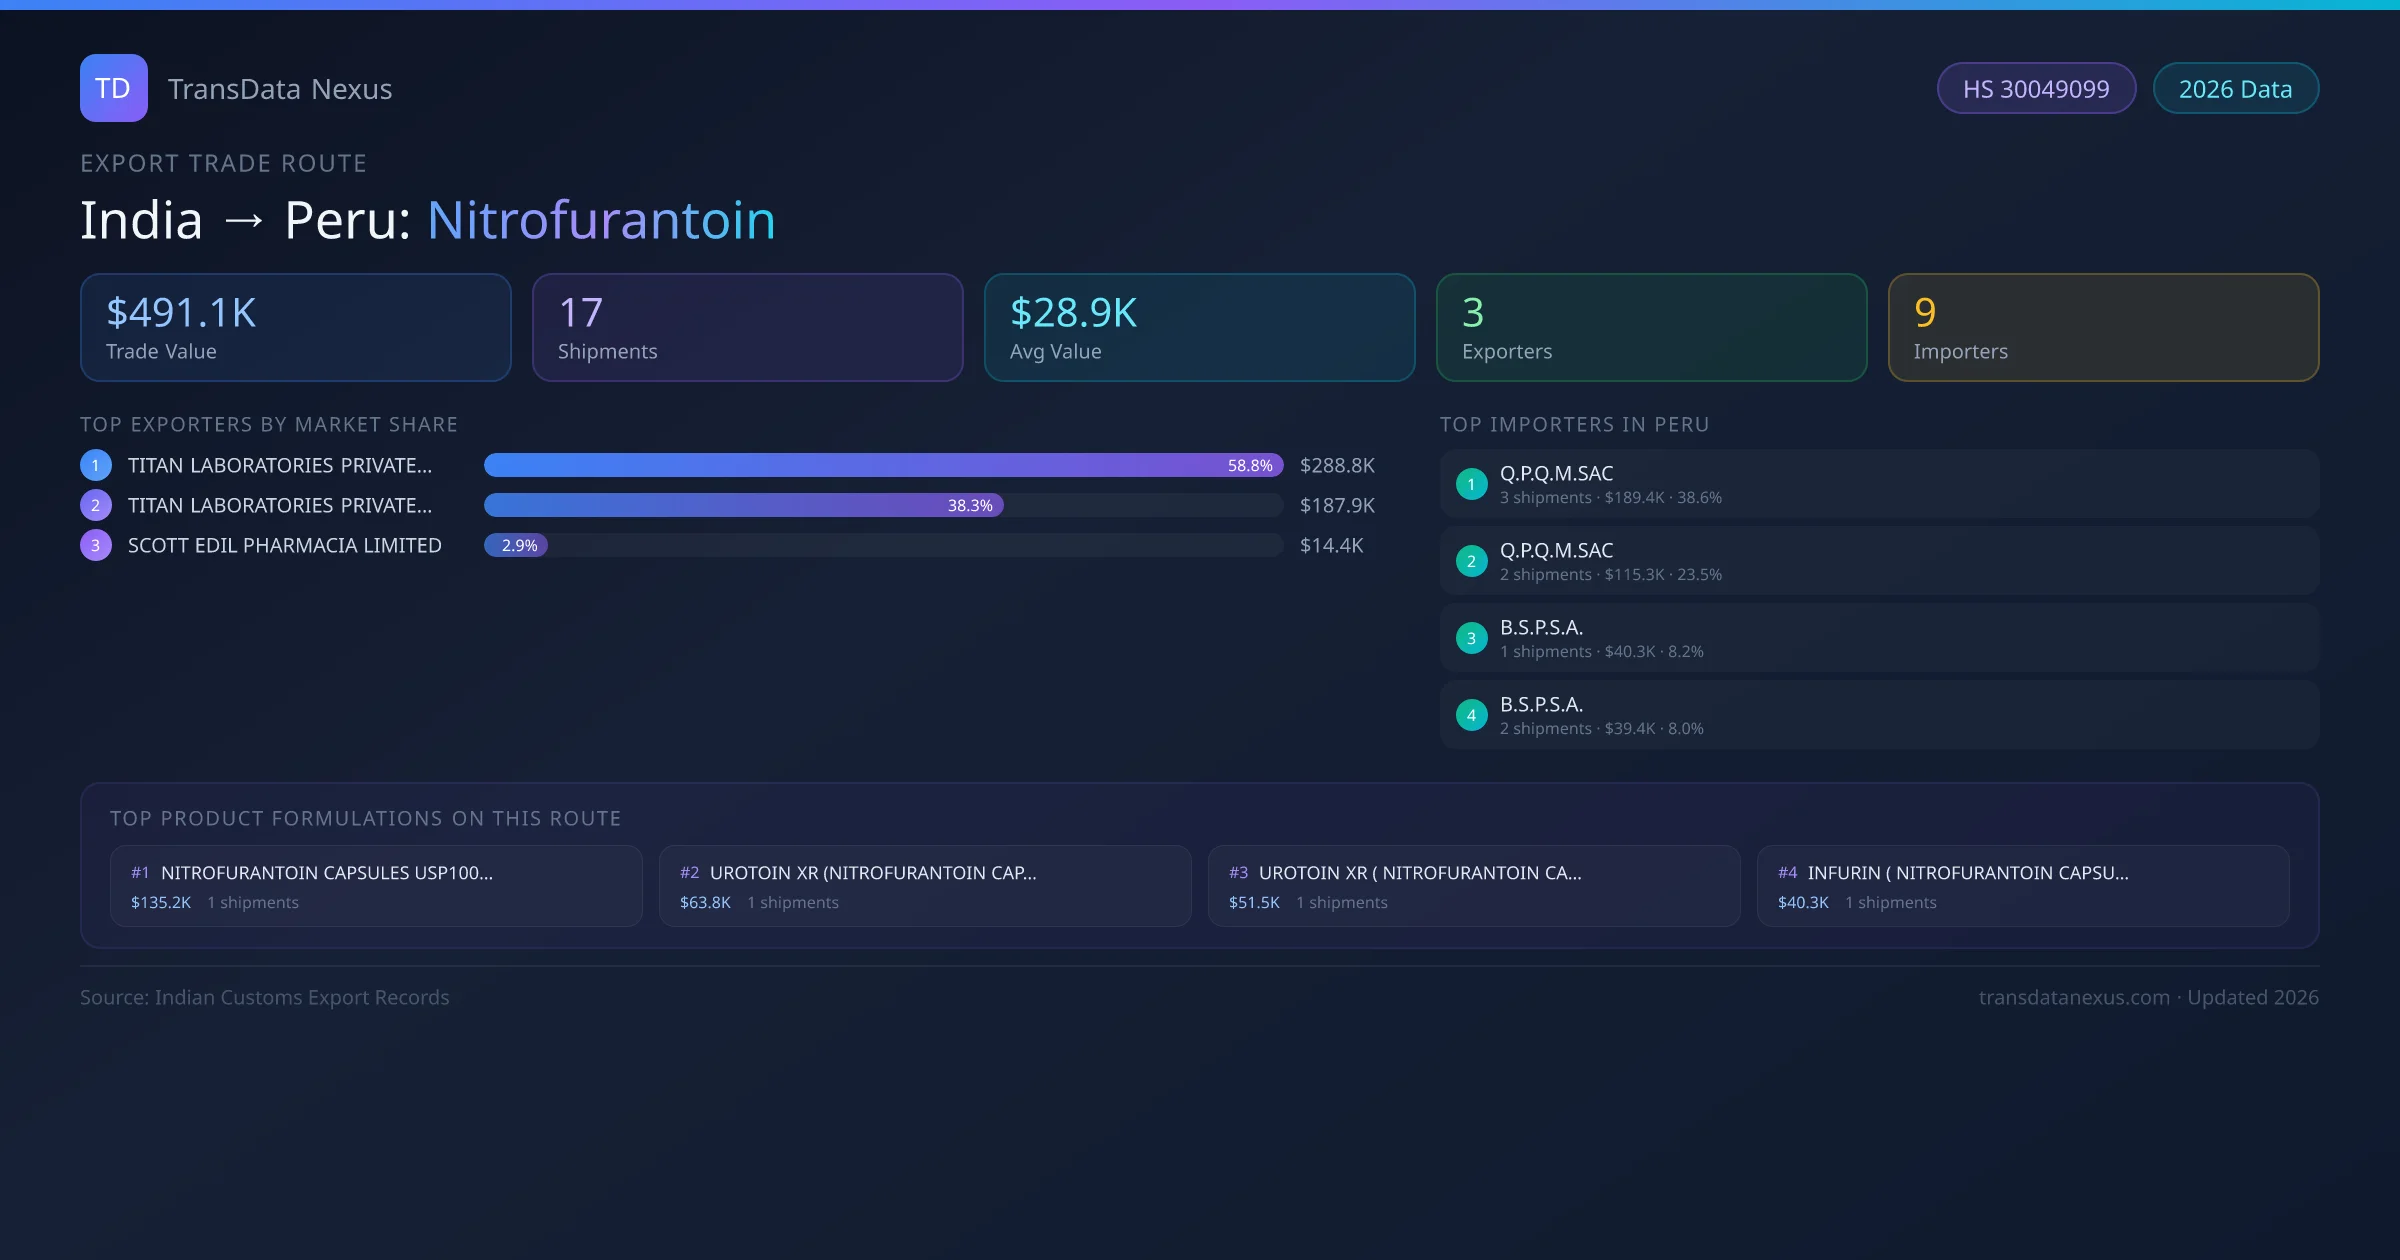The width and height of the screenshot is (2400, 1260).
Task: Click the 38.3% market share bar
Action: click(x=743, y=505)
